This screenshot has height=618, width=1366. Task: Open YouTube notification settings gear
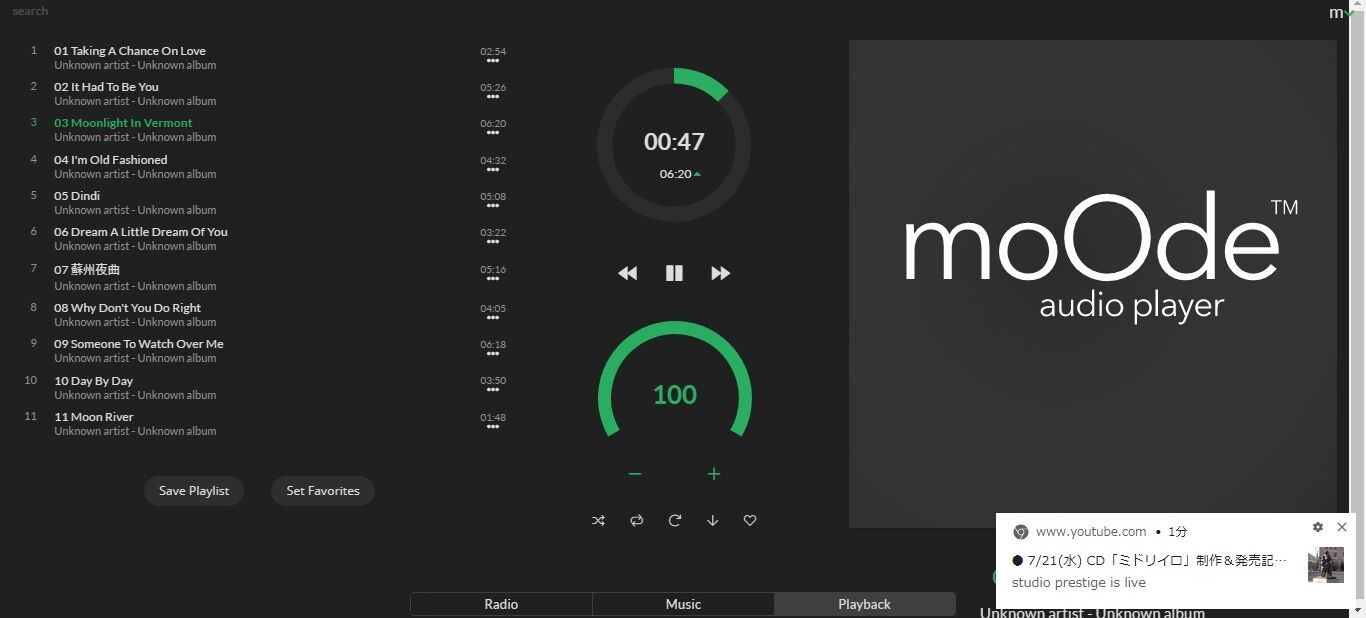[x=1318, y=527]
